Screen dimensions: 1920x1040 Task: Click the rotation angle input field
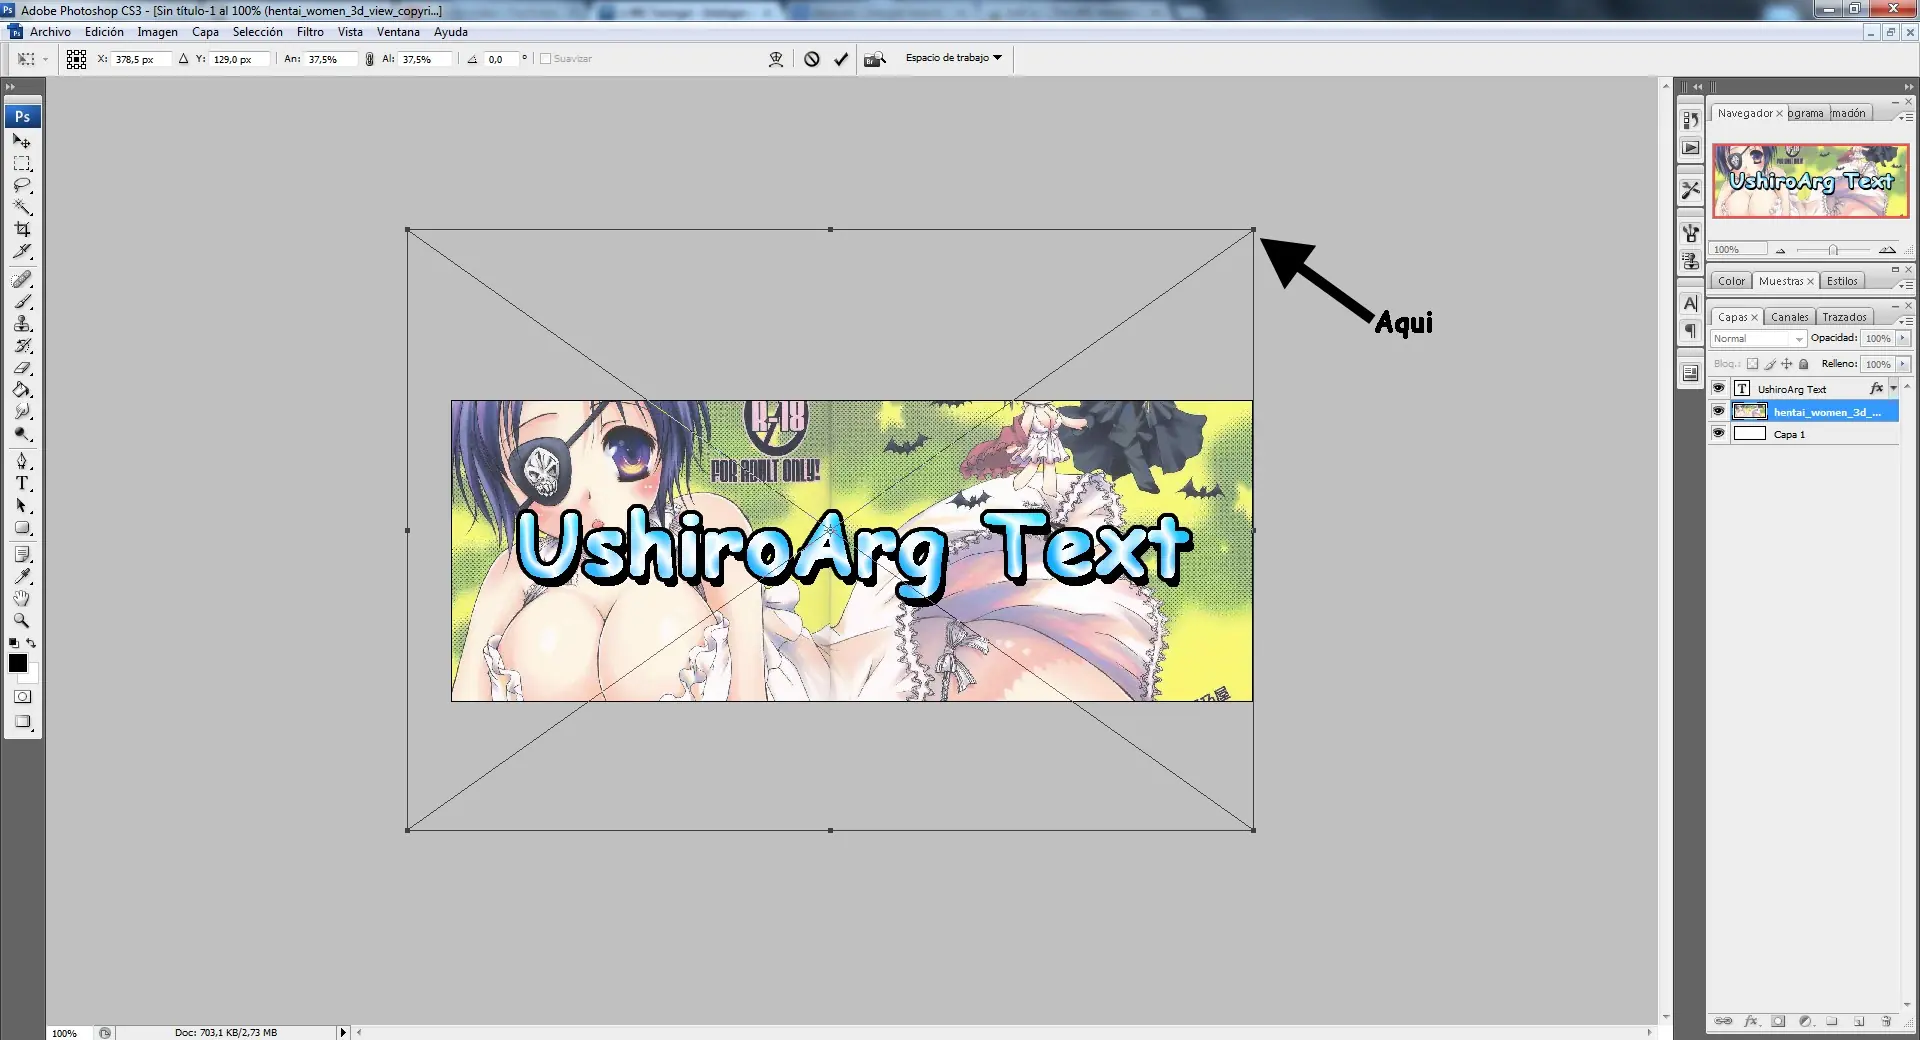[x=502, y=59]
